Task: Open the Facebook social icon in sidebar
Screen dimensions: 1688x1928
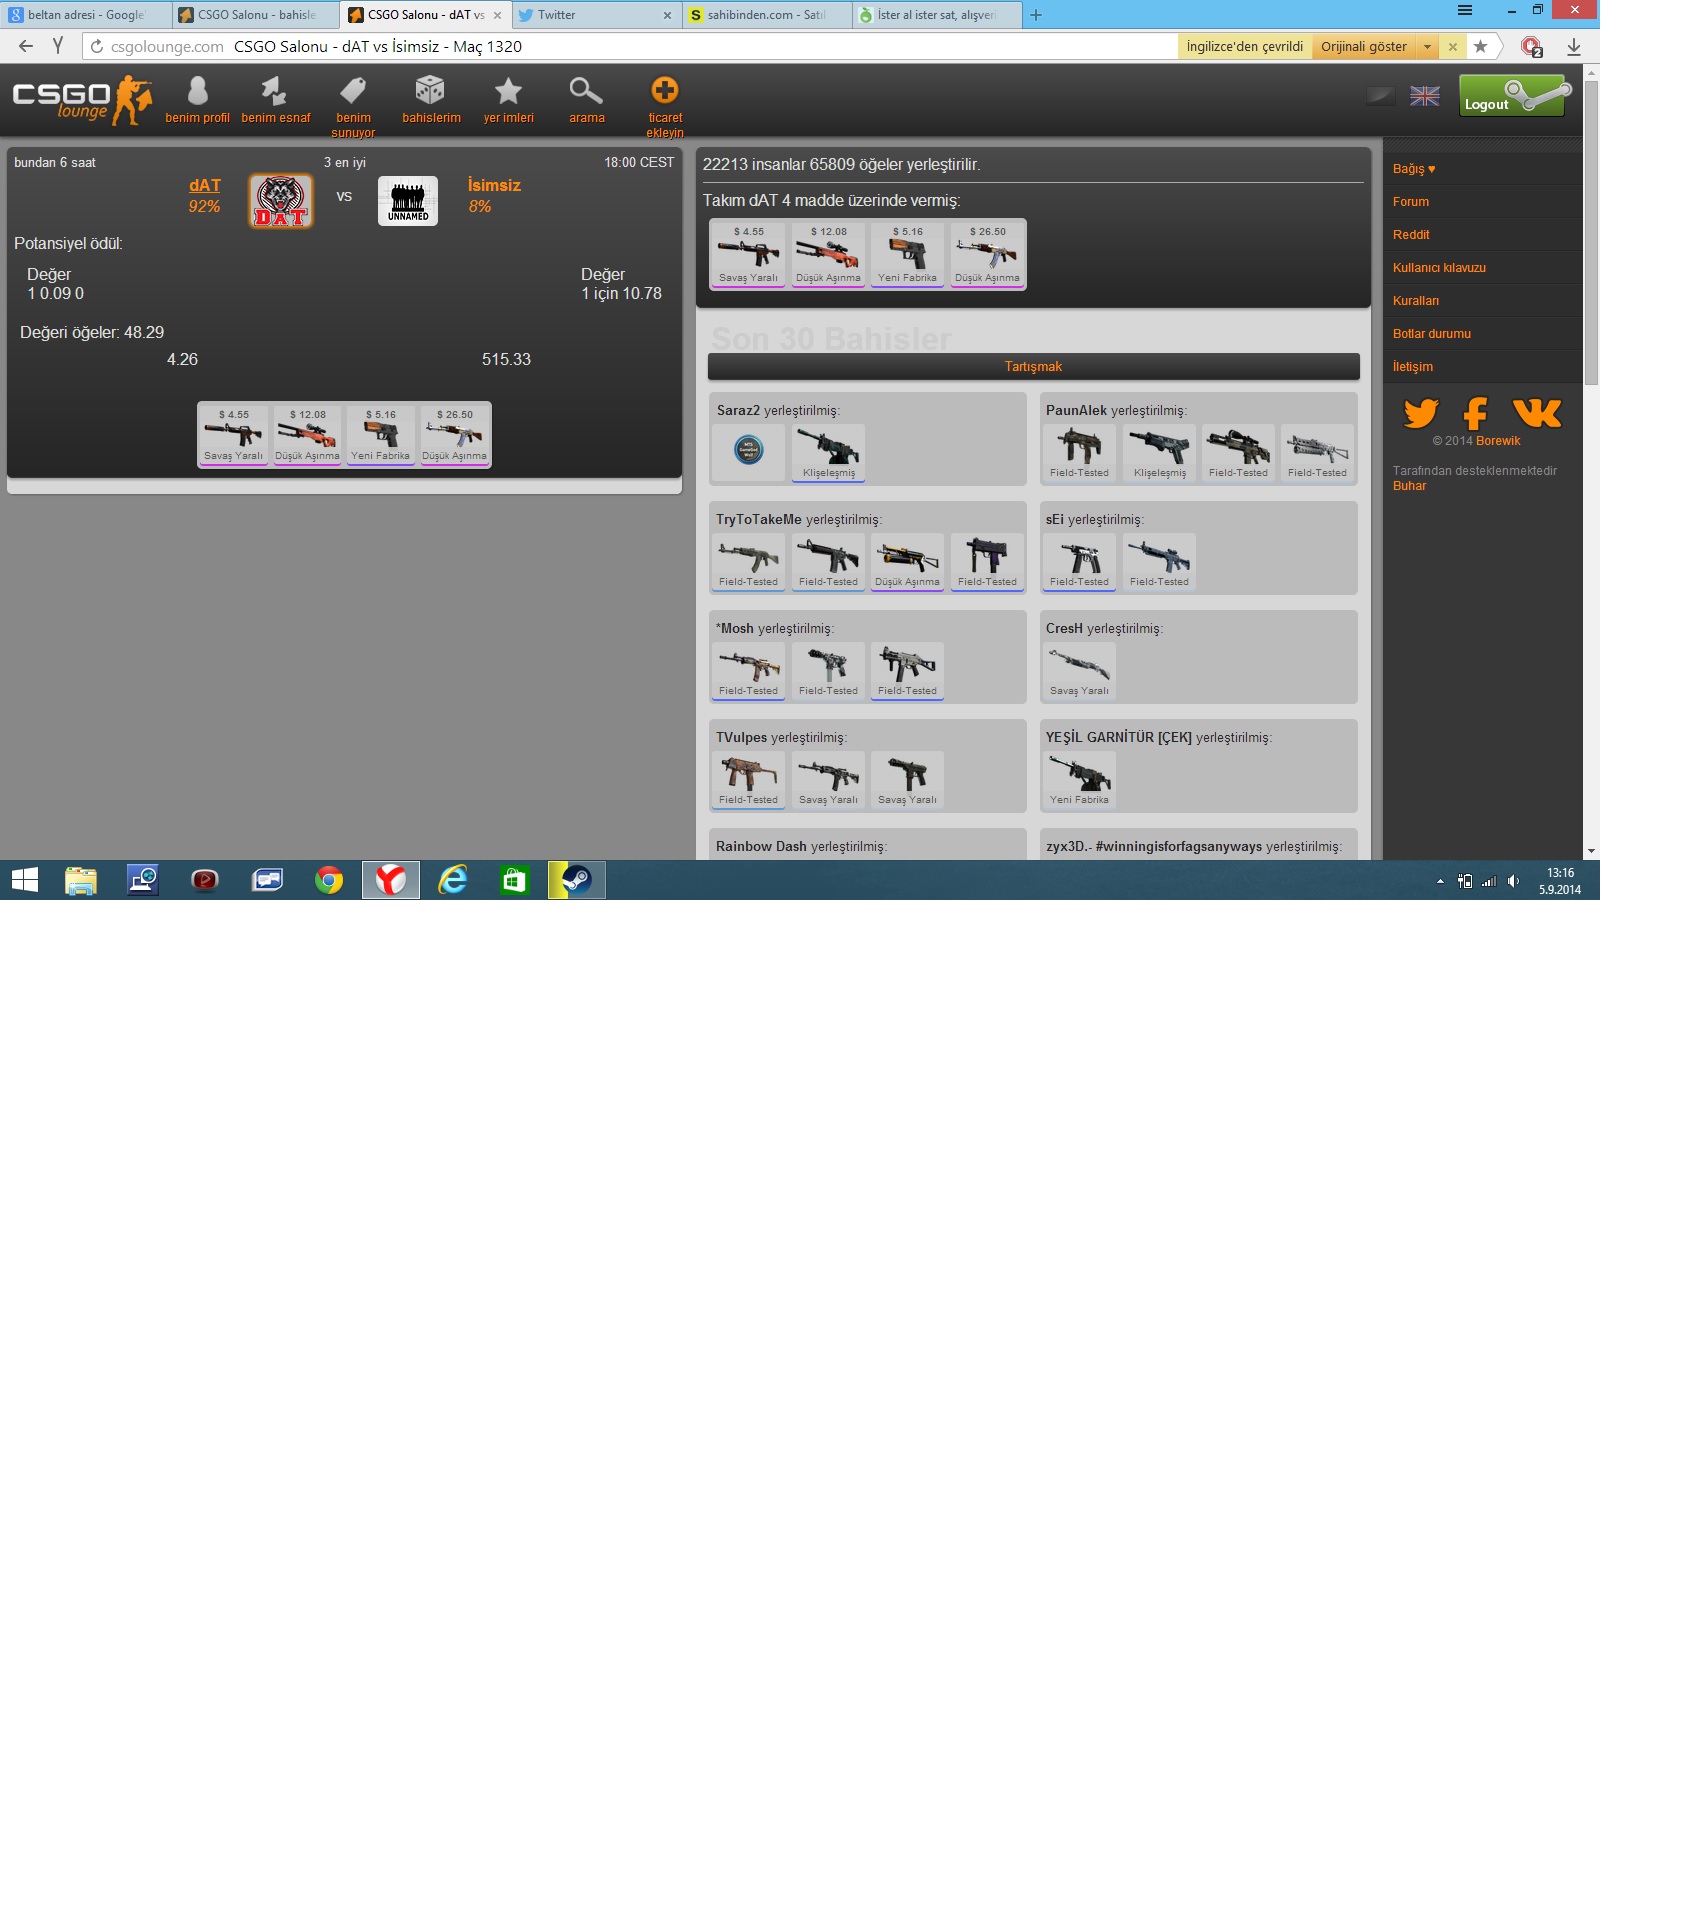Action: point(1475,412)
